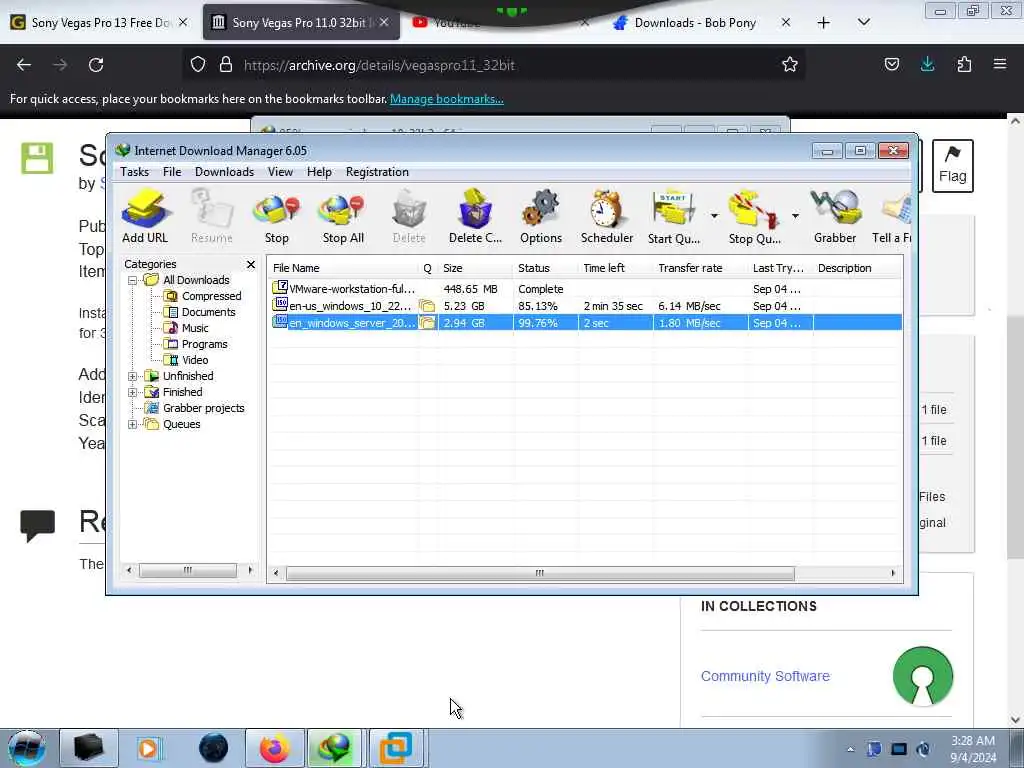Expand the Finished category node
The height and width of the screenshot is (768, 1024).
click(133, 392)
